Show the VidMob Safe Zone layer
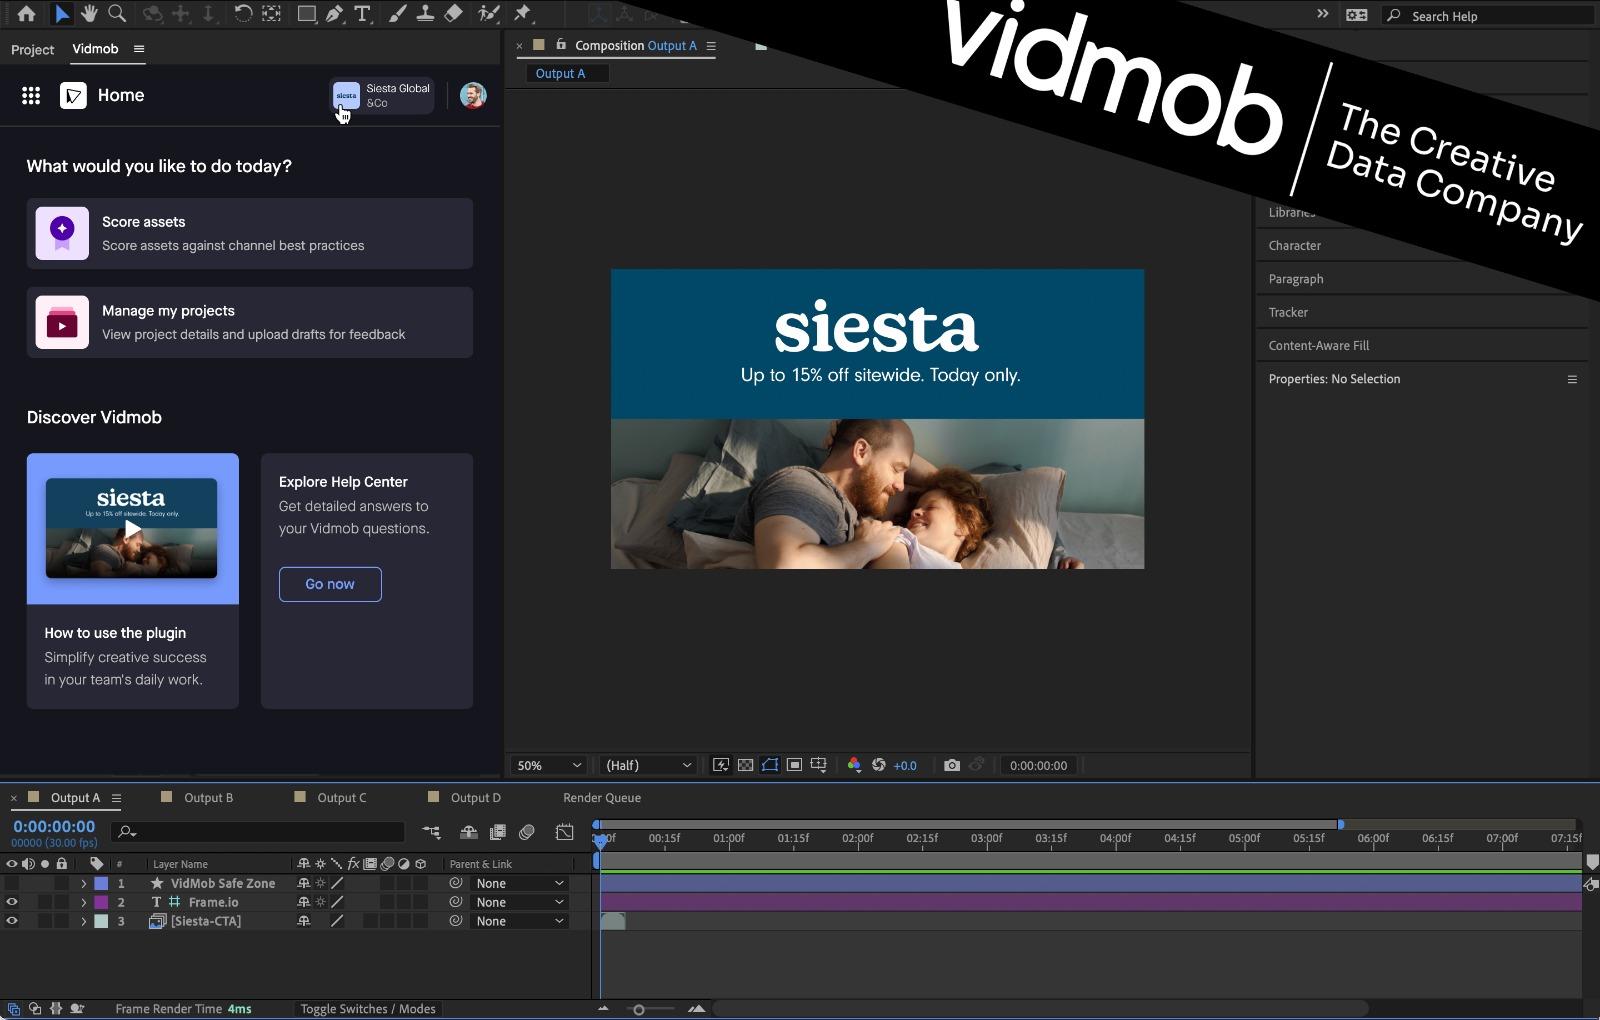Image resolution: width=1600 pixels, height=1020 pixels. 12,883
